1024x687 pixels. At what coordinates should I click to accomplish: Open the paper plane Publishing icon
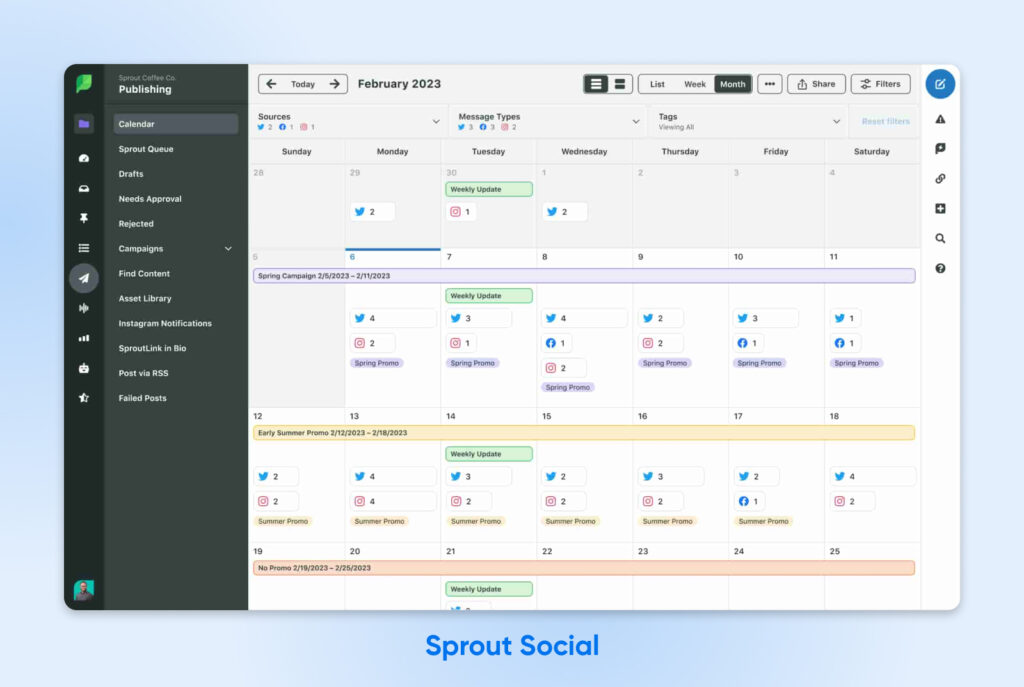[84, 278]
